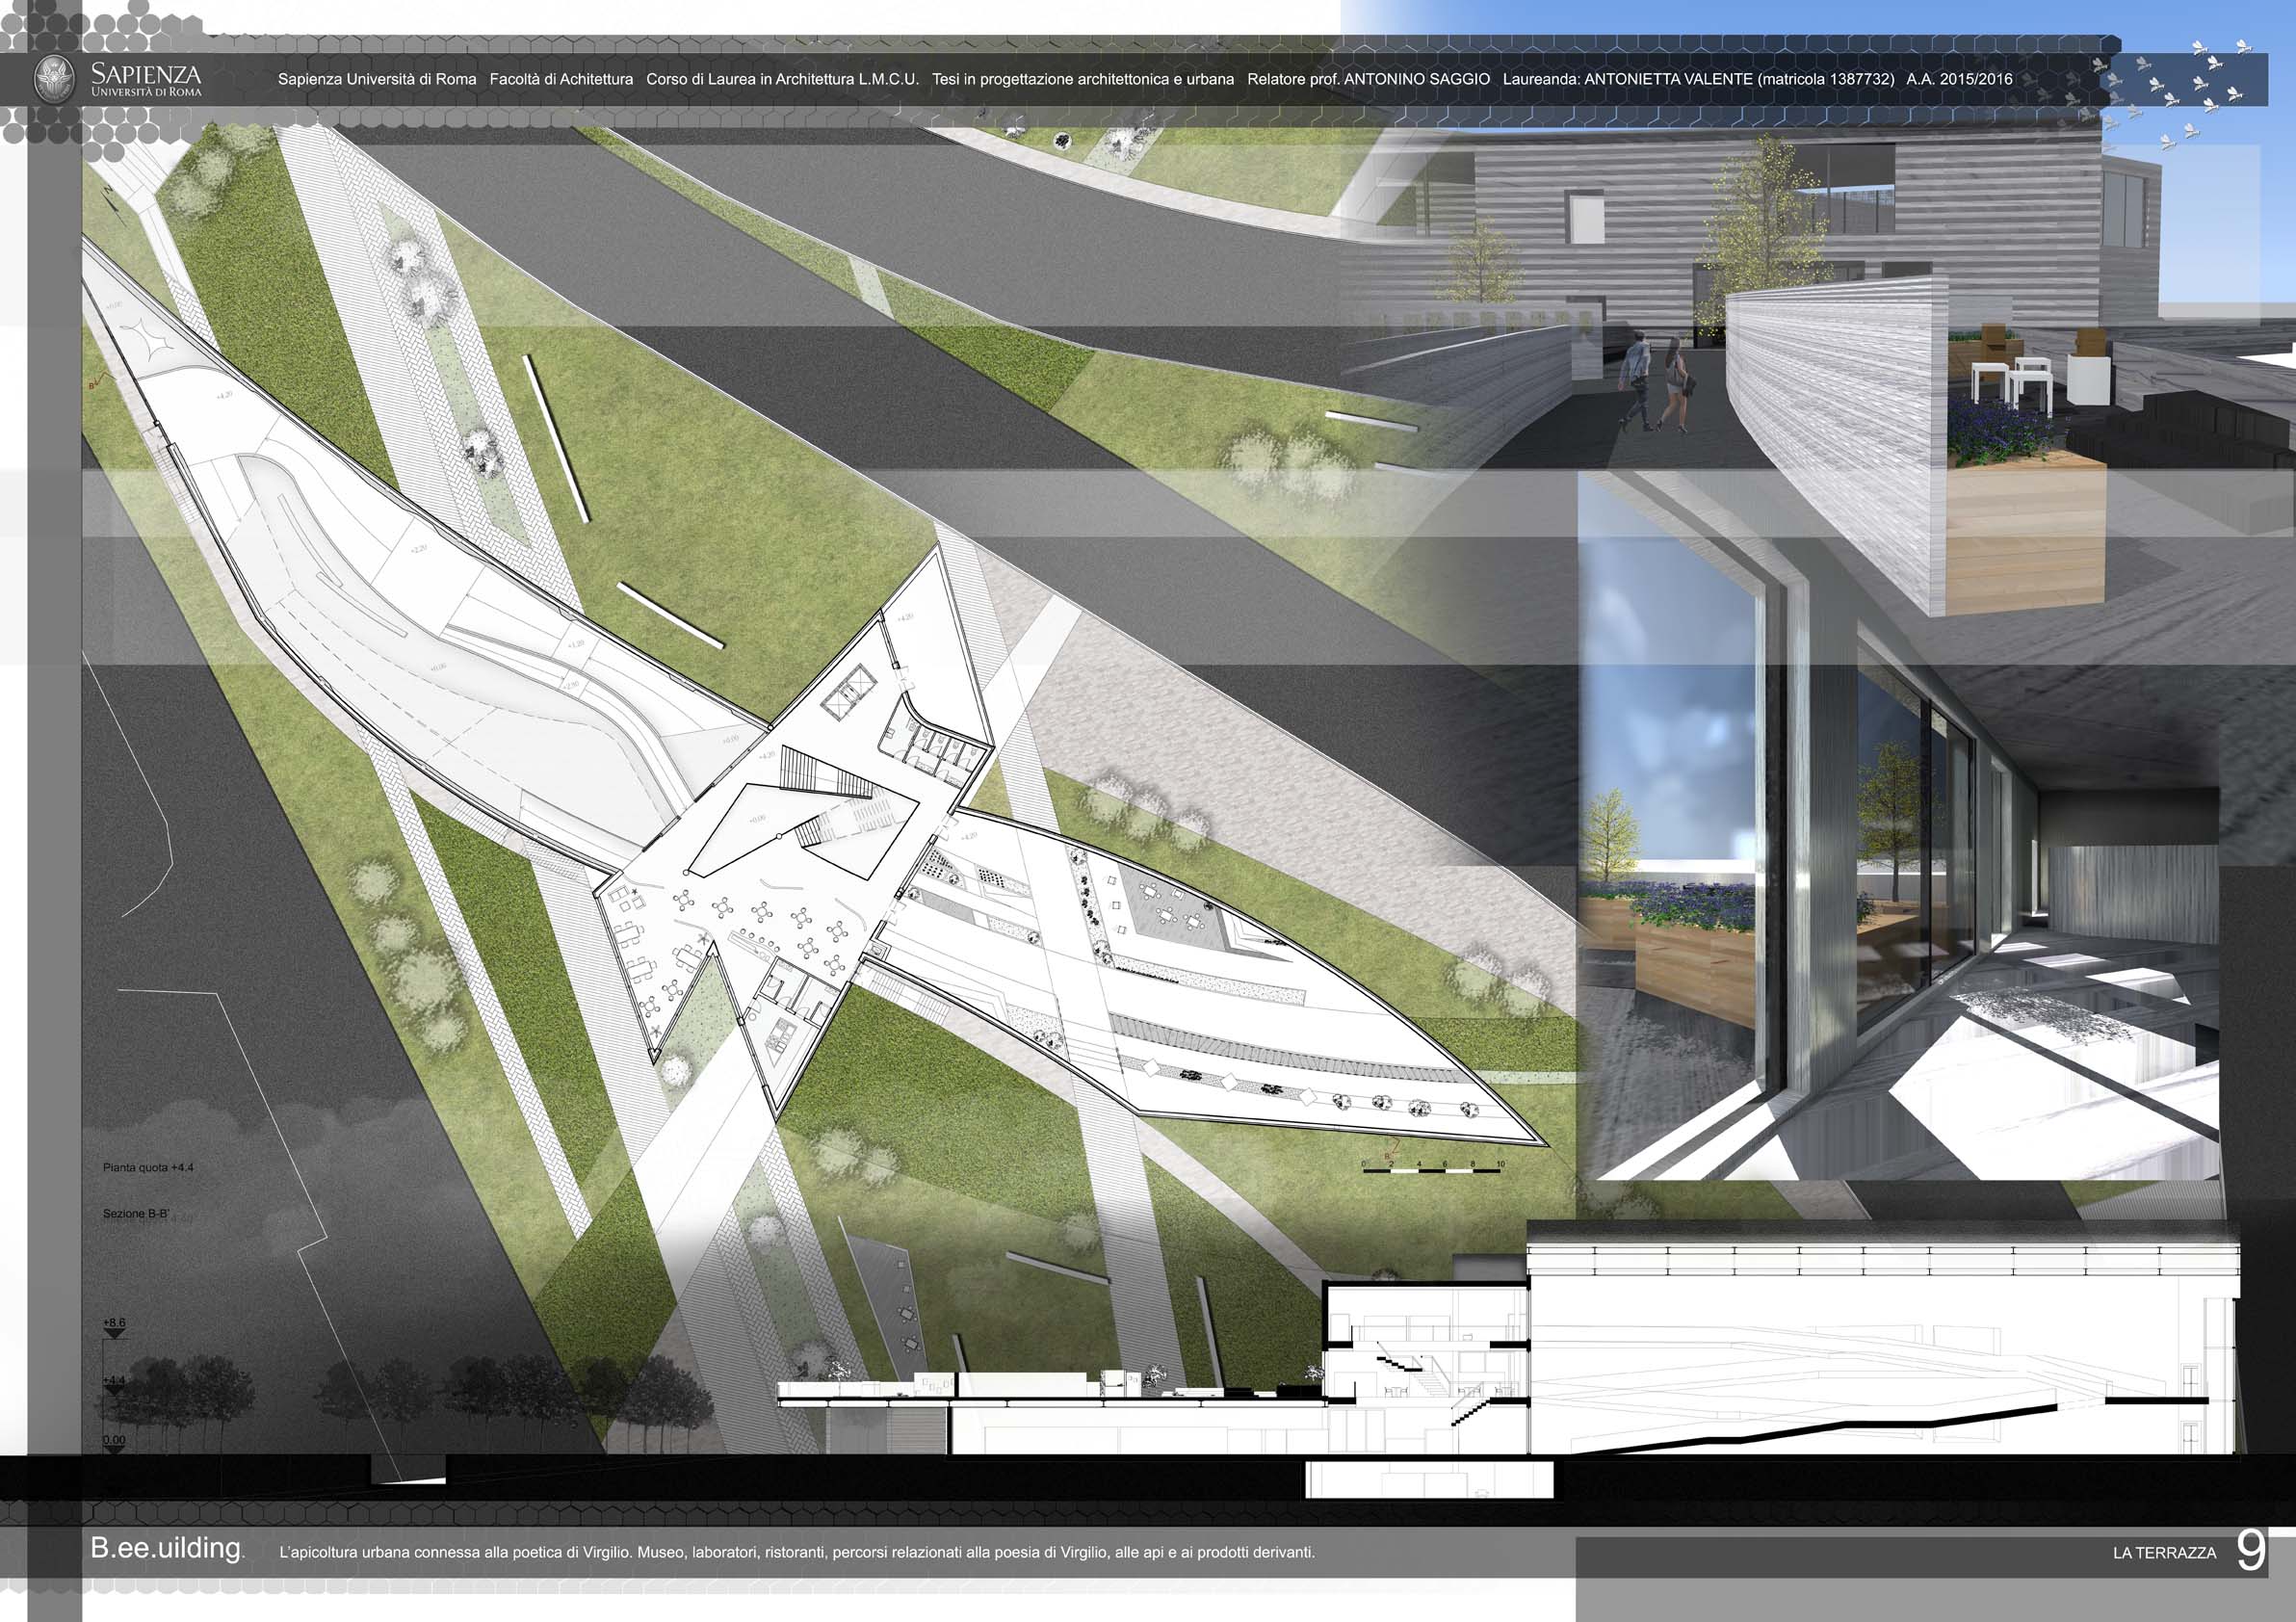Click the graphic scale bar 0 to 10
This screenshot has height=1622, width=2296.
pyautogui.click(x=1432, y=1169)
